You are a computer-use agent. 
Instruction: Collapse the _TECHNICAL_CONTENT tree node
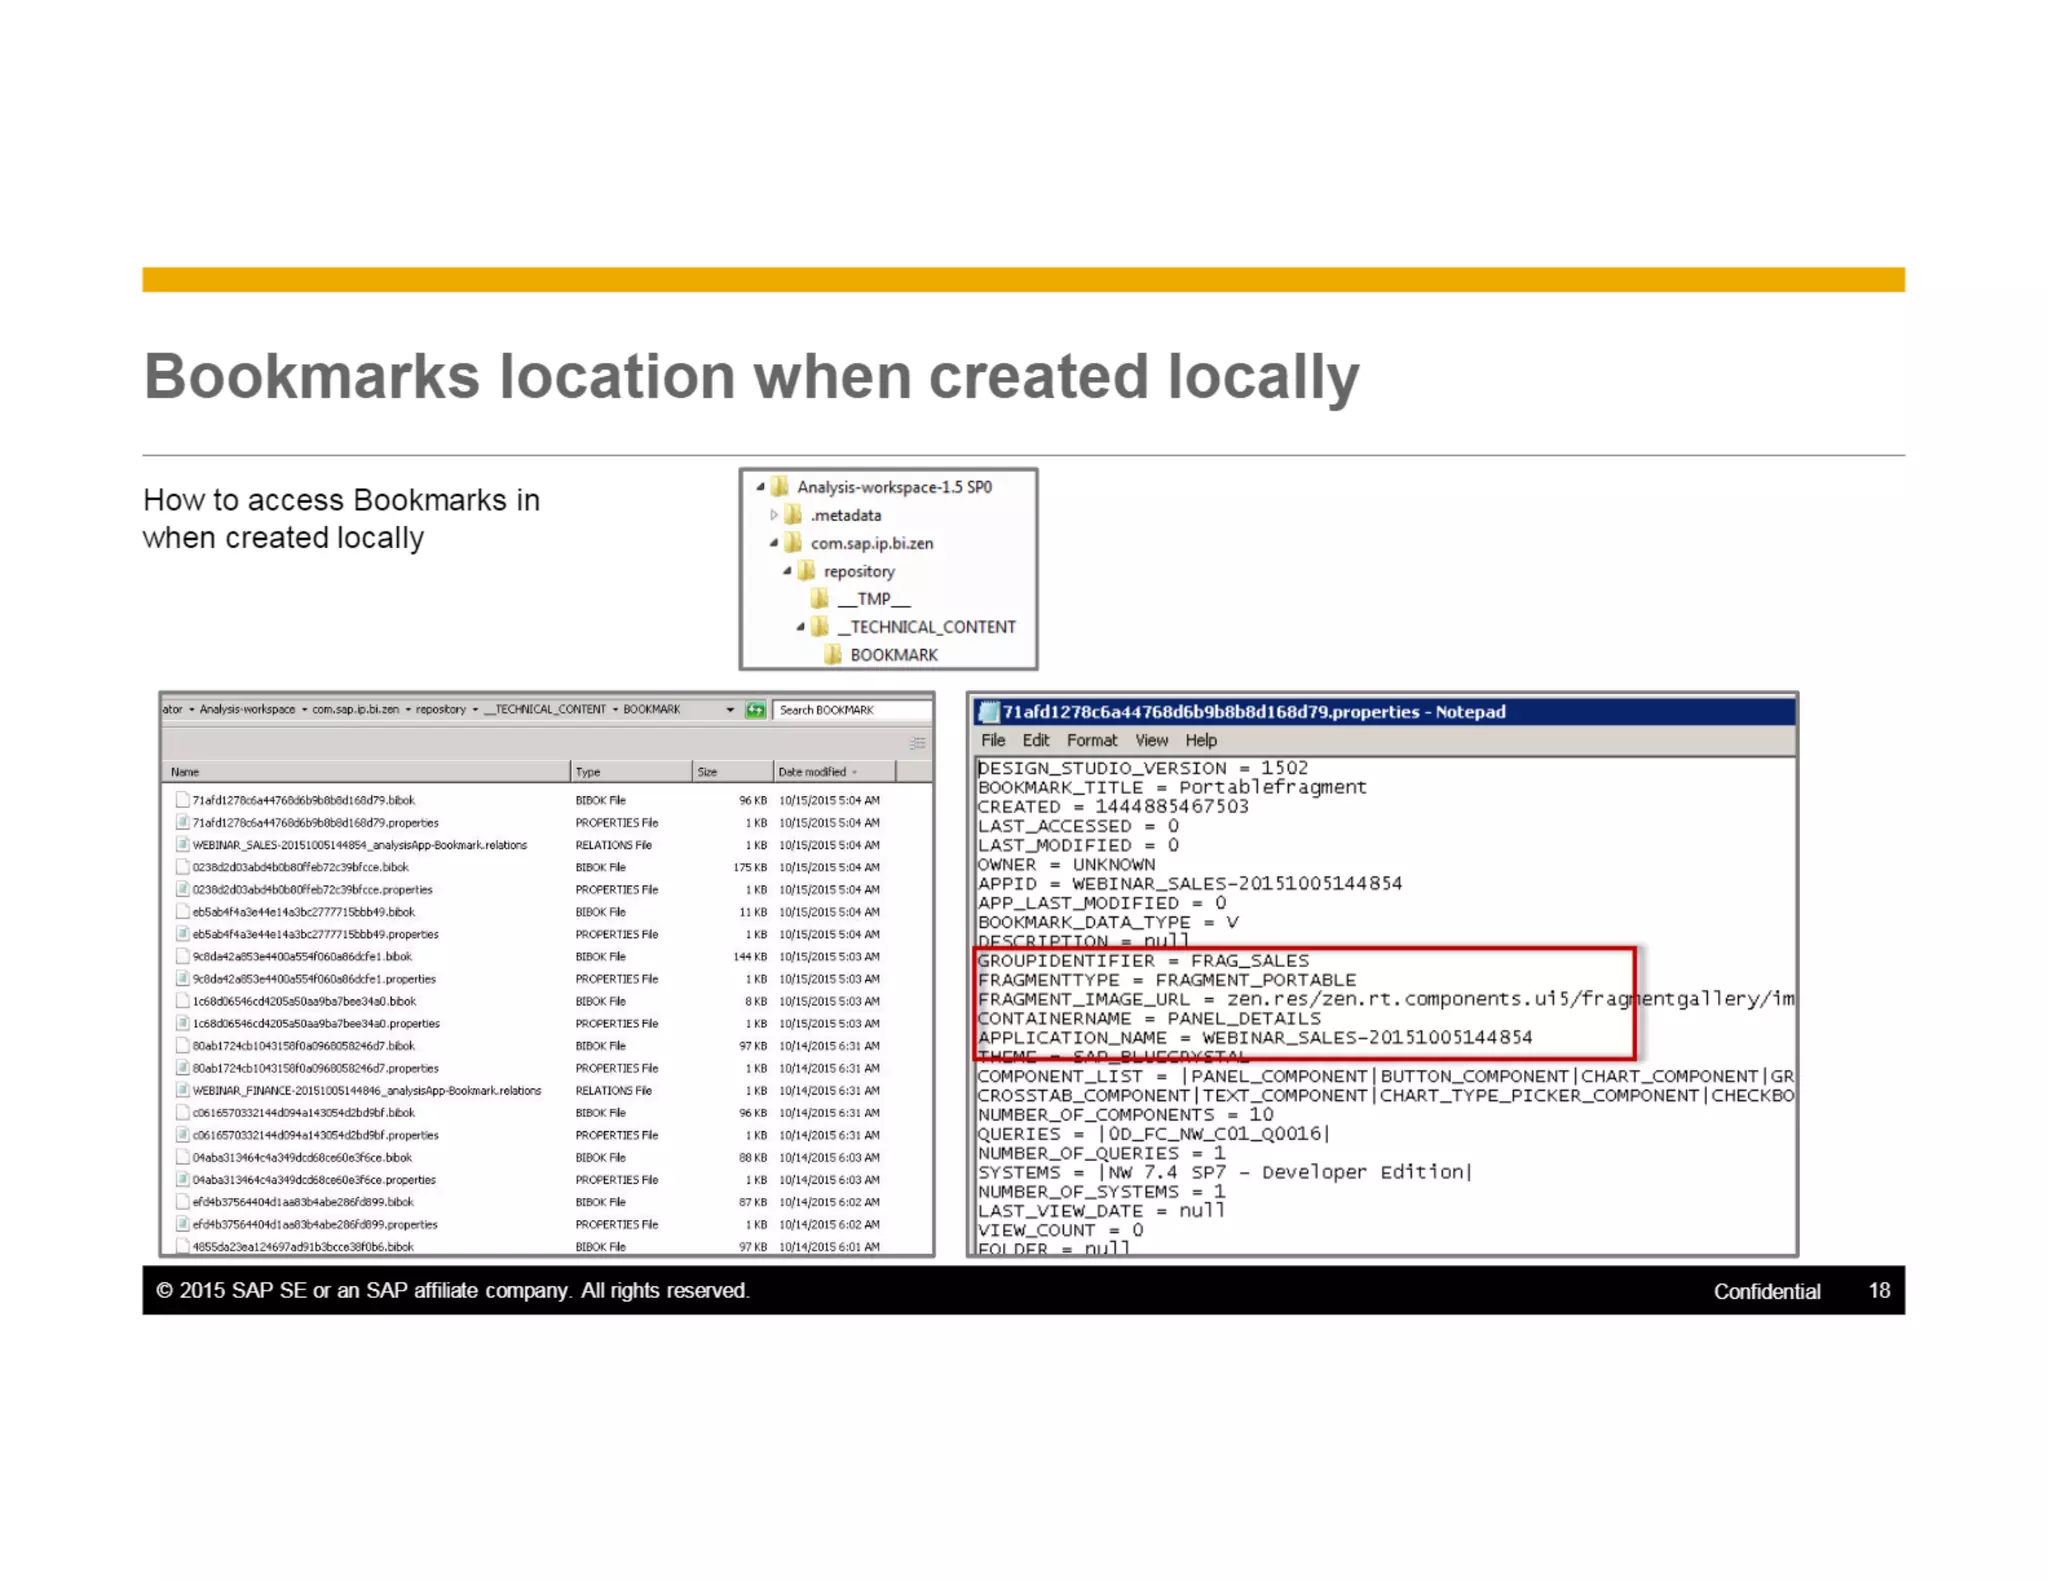[800, 627]
